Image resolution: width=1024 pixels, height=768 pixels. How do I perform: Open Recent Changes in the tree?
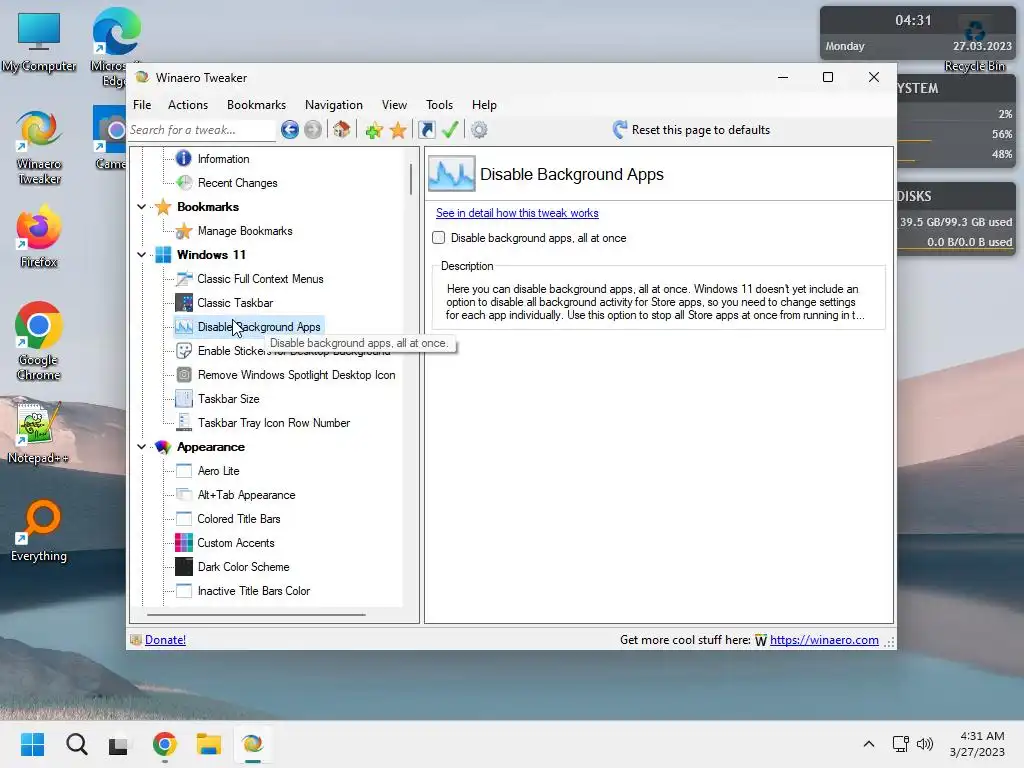point(237,183)
